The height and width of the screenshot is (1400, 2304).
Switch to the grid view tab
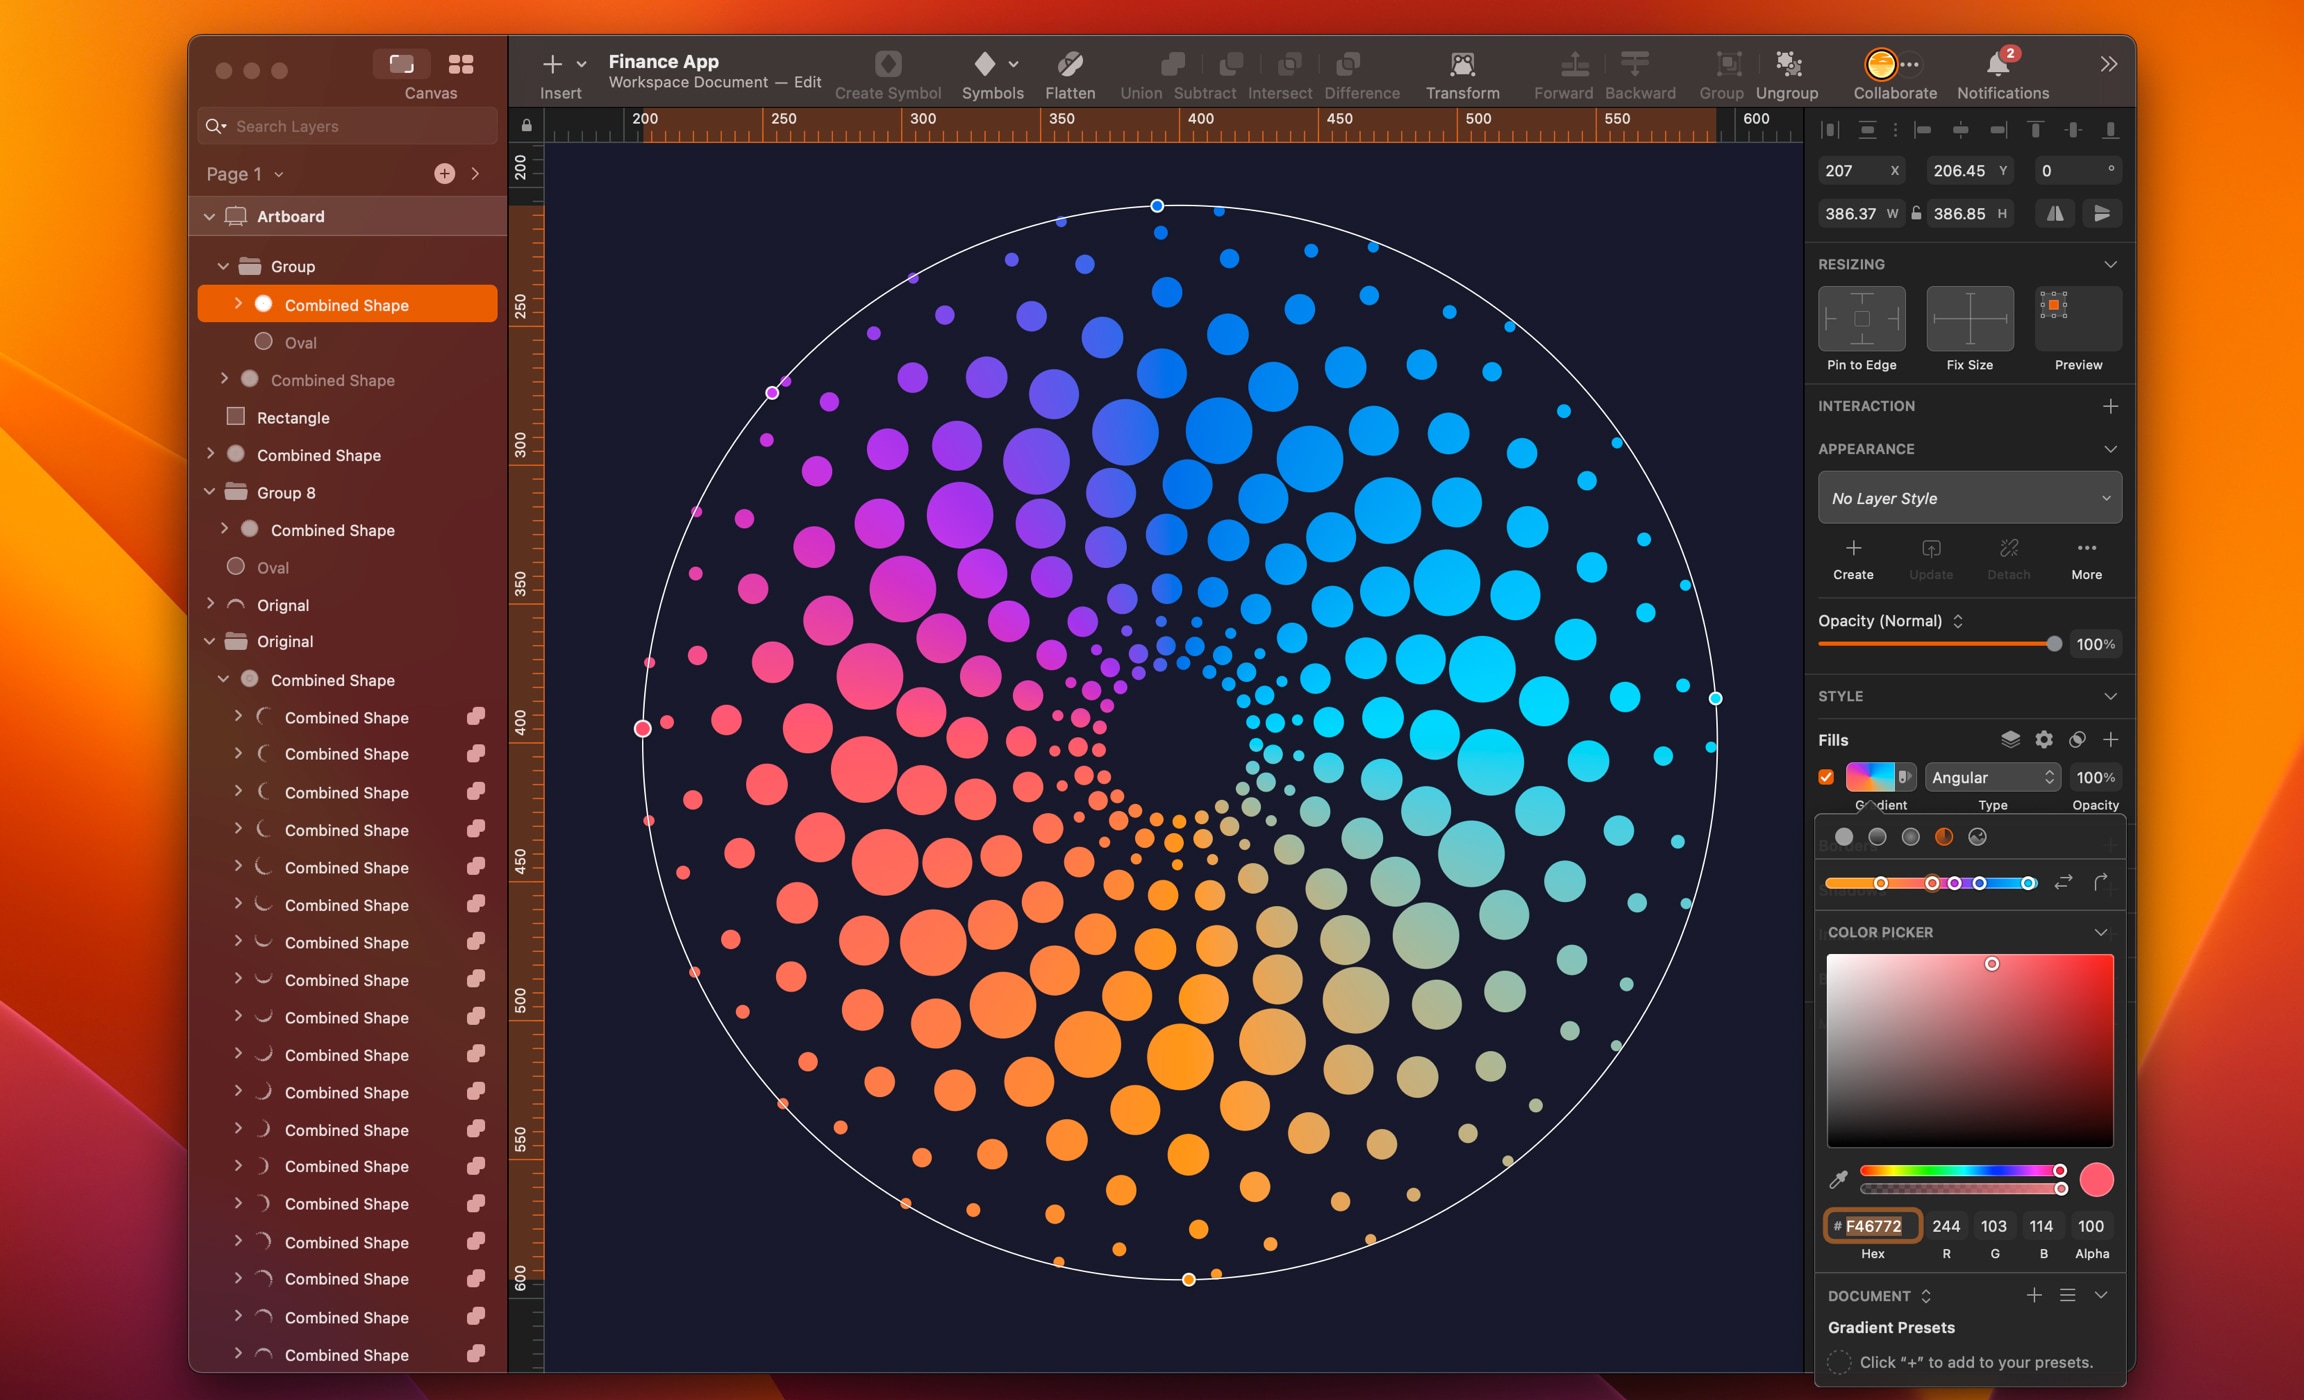(x=461, y=63)
